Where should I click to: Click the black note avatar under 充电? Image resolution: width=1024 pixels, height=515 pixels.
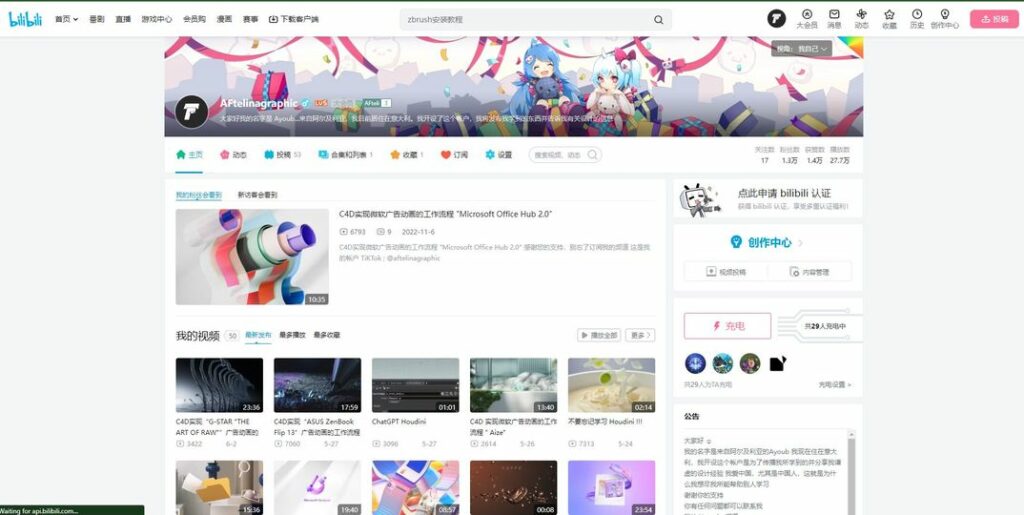[x=777, y=364]
